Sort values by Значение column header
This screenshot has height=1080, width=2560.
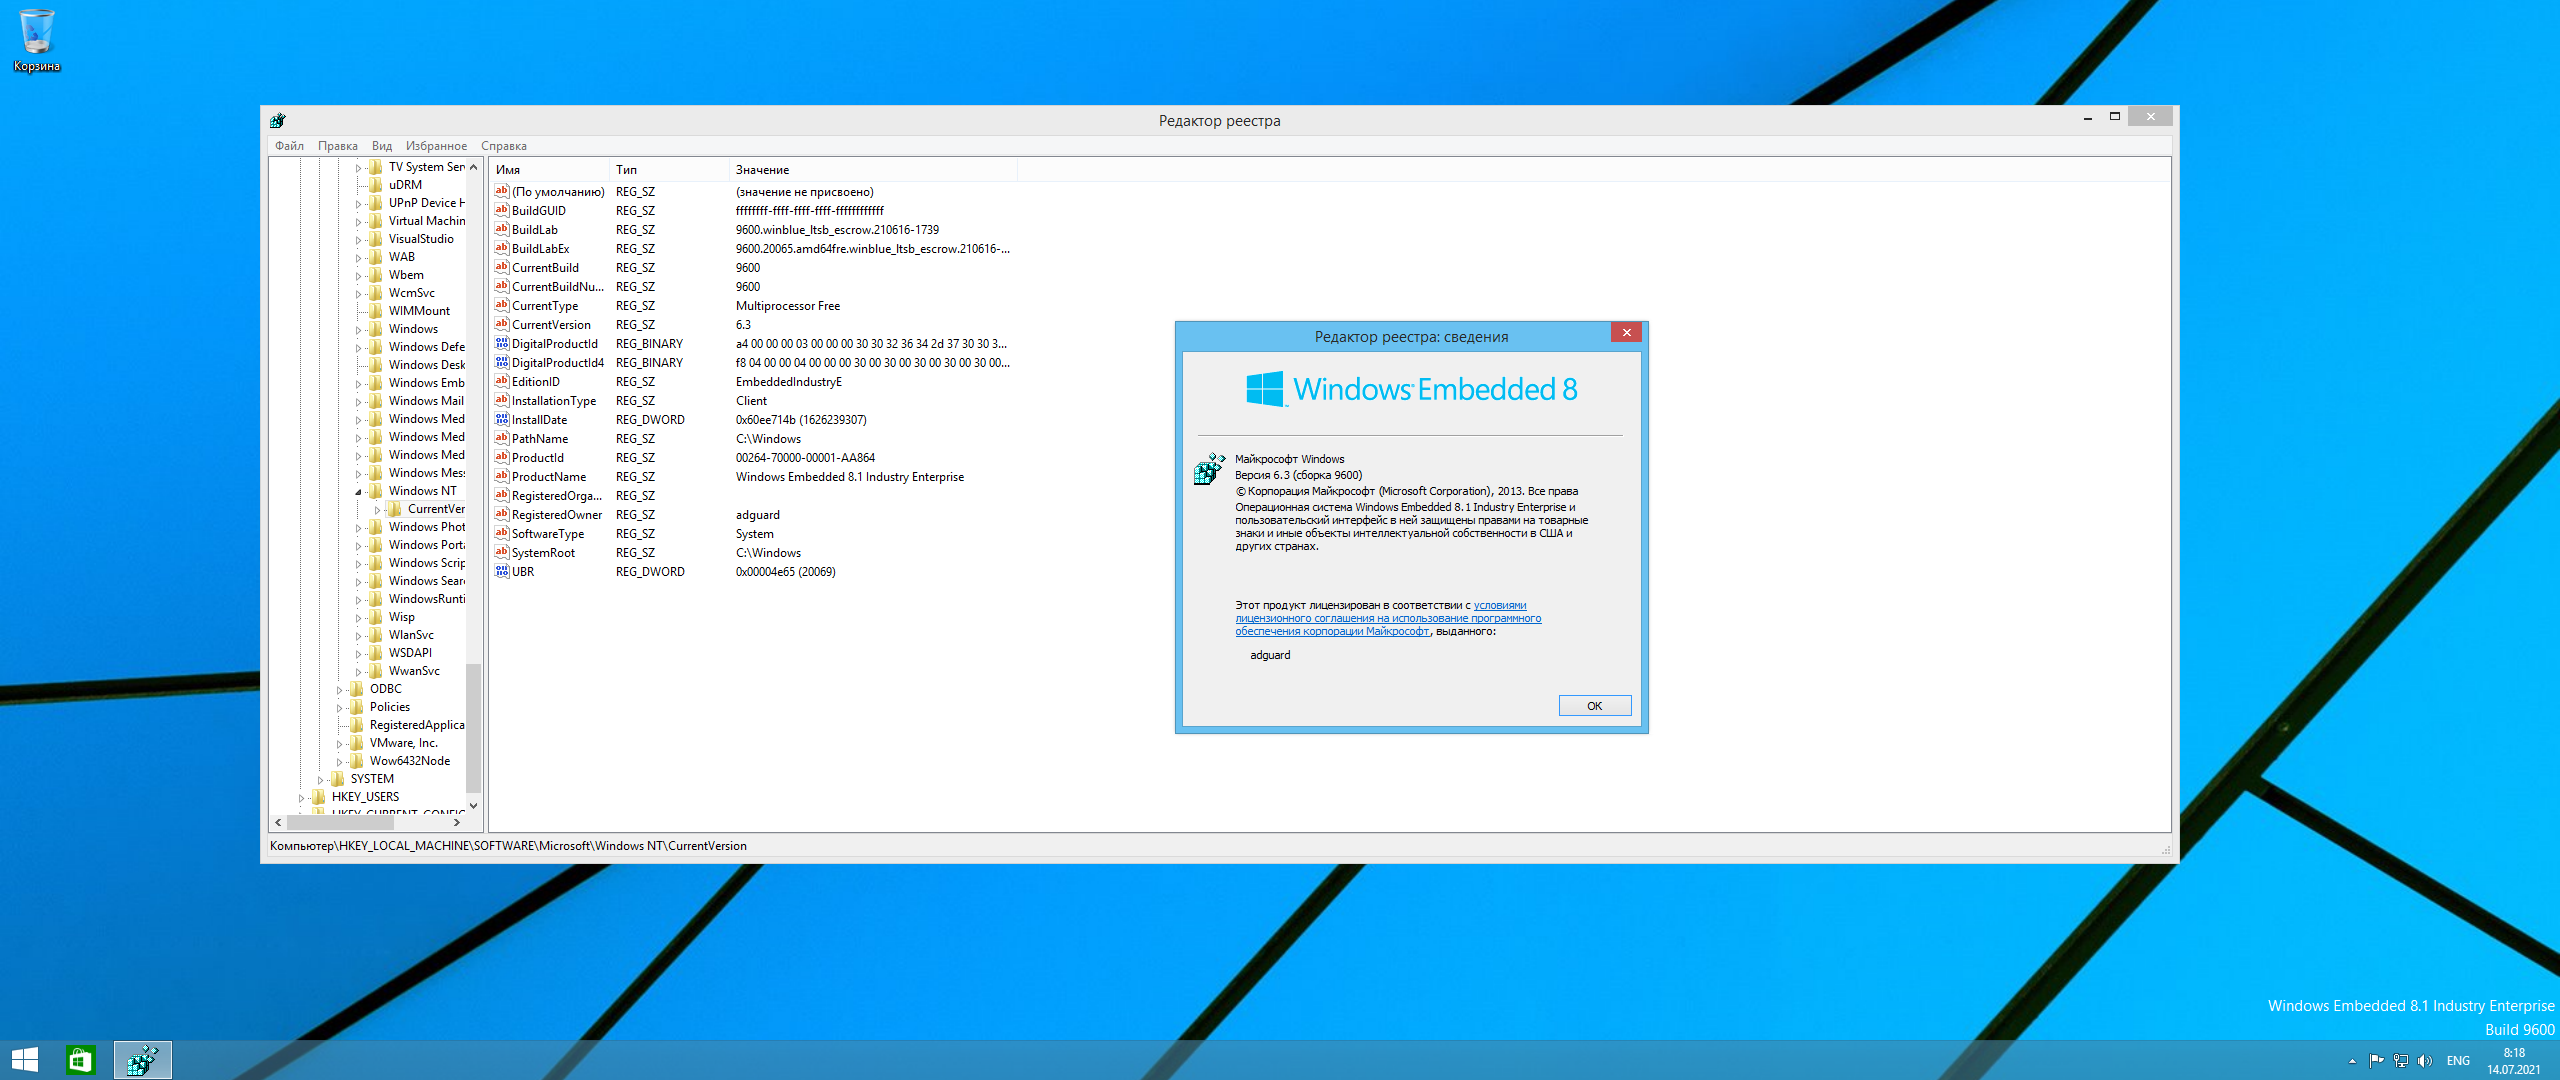873,170
